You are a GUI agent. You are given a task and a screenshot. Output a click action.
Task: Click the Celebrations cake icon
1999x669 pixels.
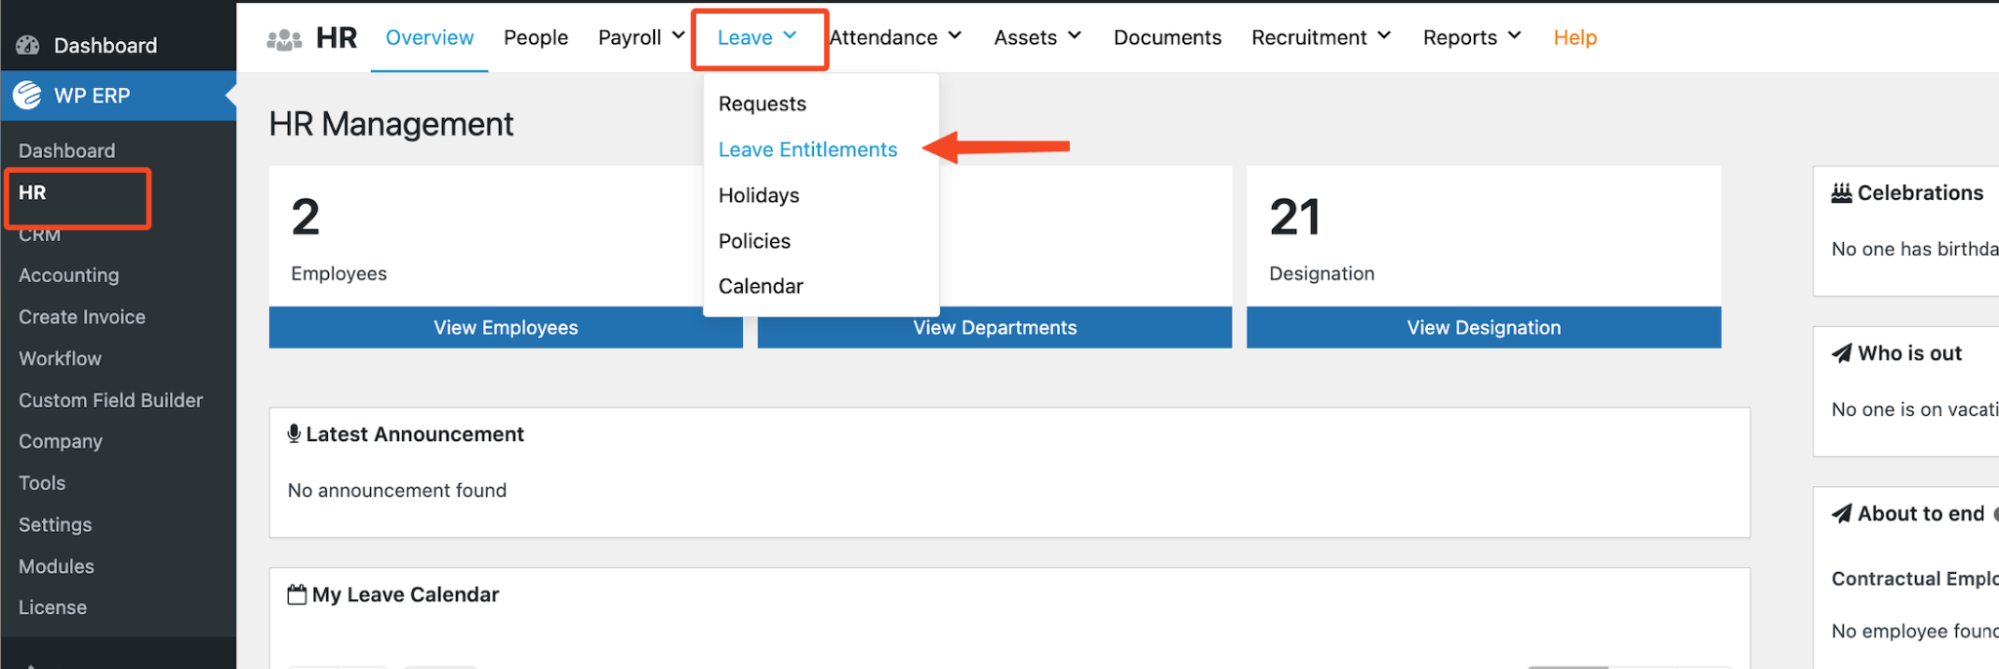point(1841,193)
